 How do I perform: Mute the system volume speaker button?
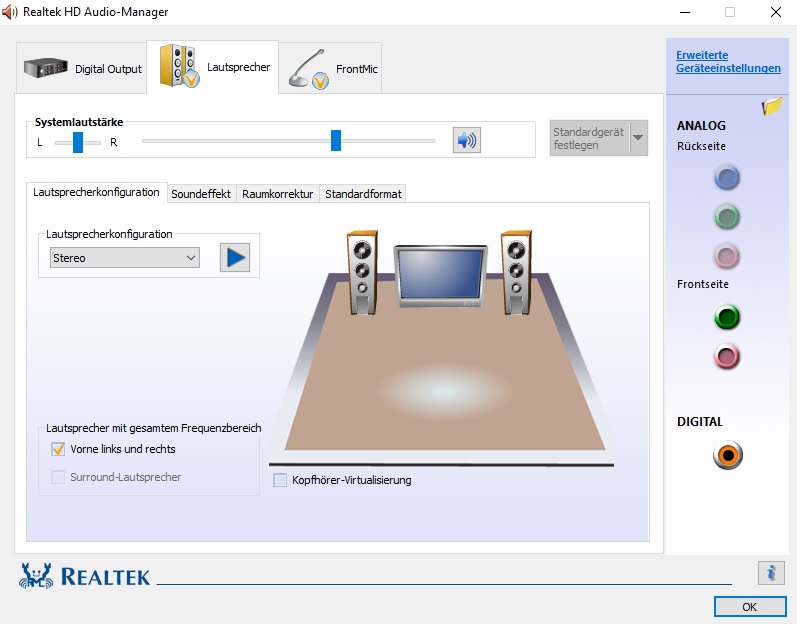click(467, 140)
